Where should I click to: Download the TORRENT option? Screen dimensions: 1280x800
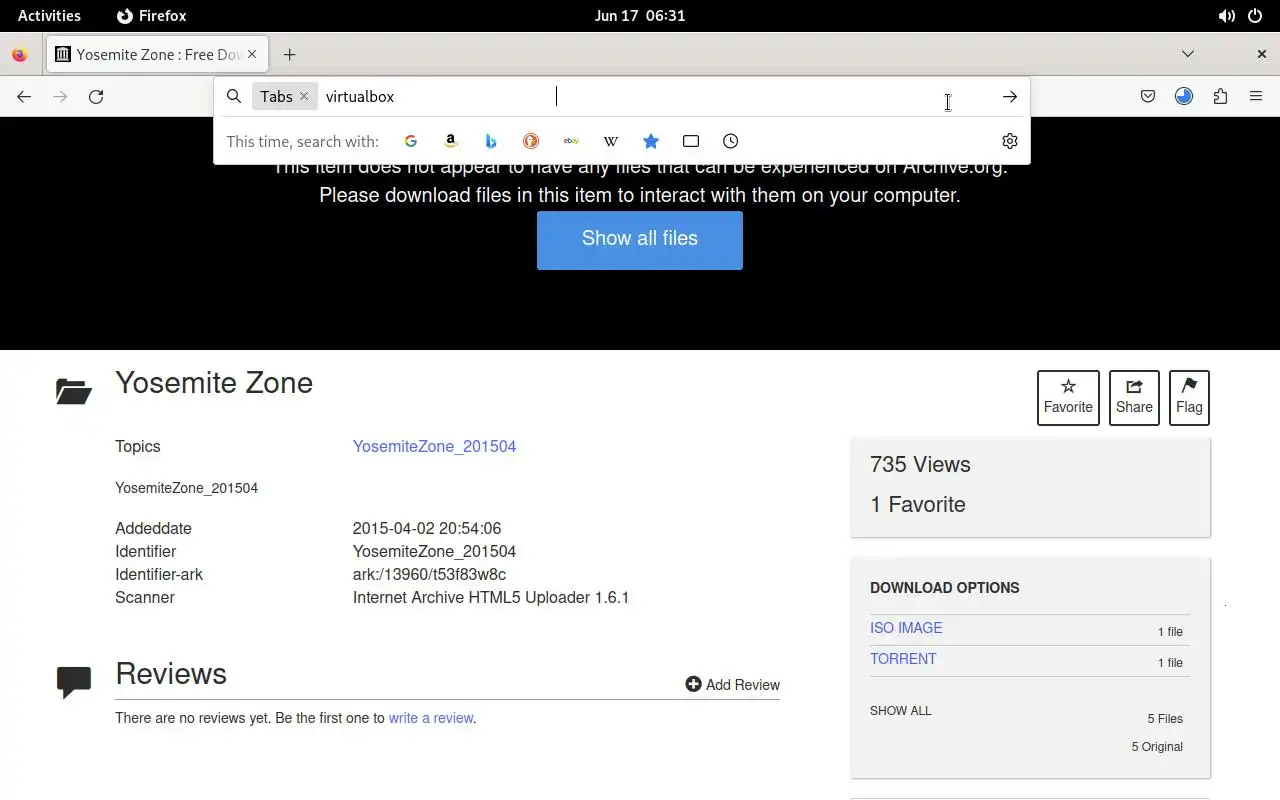(903, 659)
